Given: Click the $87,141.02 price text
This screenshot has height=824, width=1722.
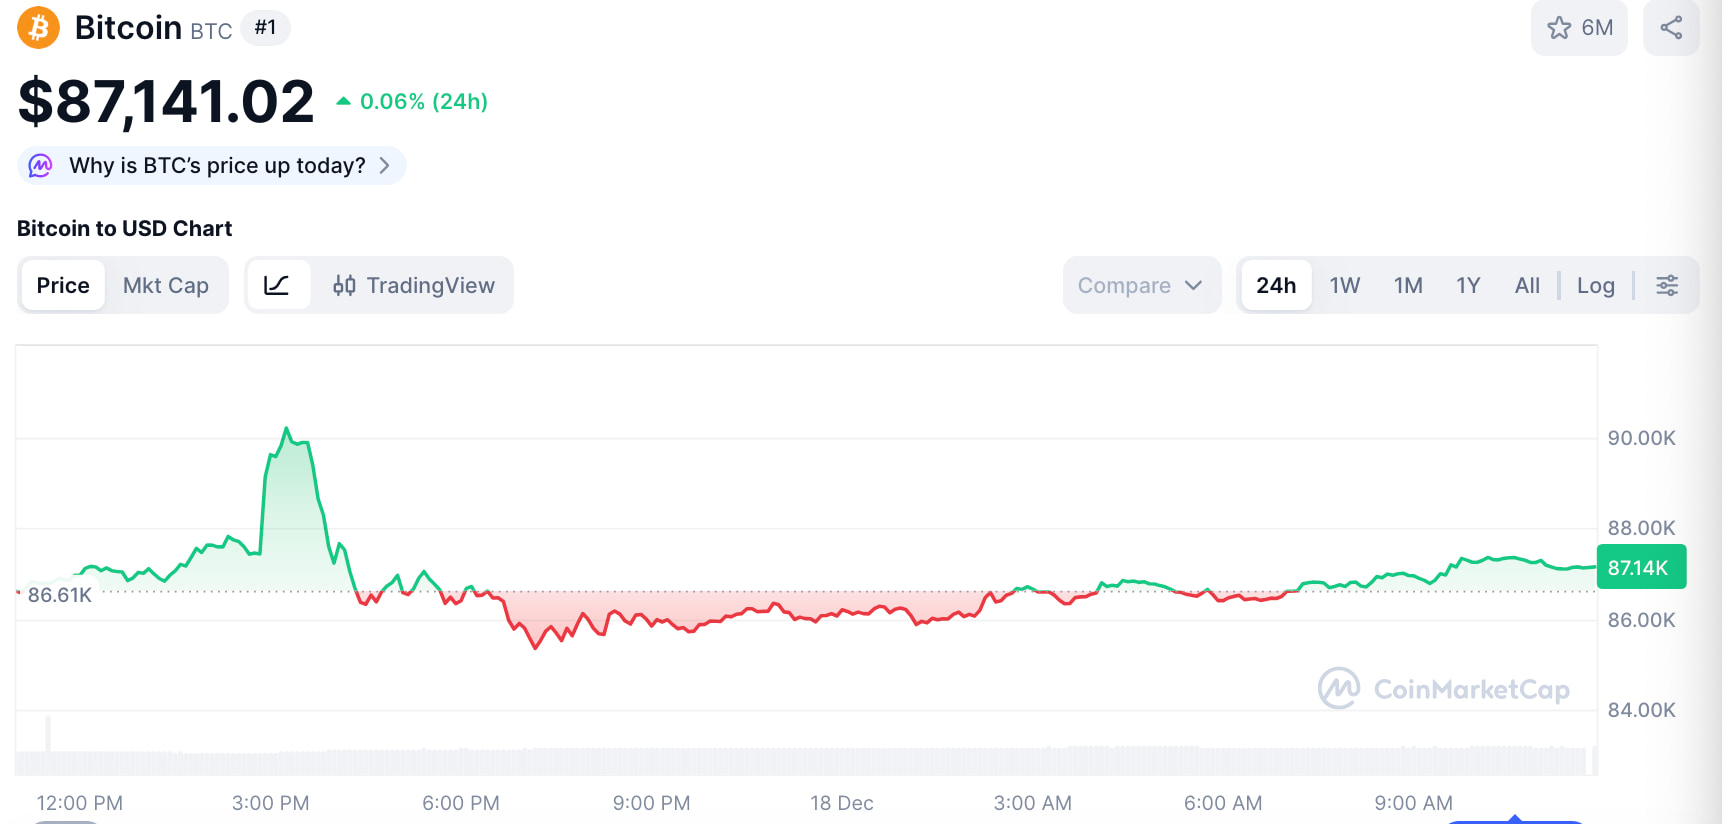Looking at the screenshot, I should pyautogui.click(x=166, y=101).
